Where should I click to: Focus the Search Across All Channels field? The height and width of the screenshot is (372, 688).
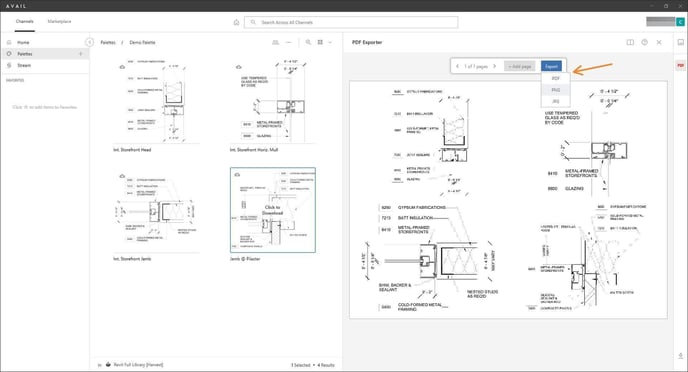[351, 22]
